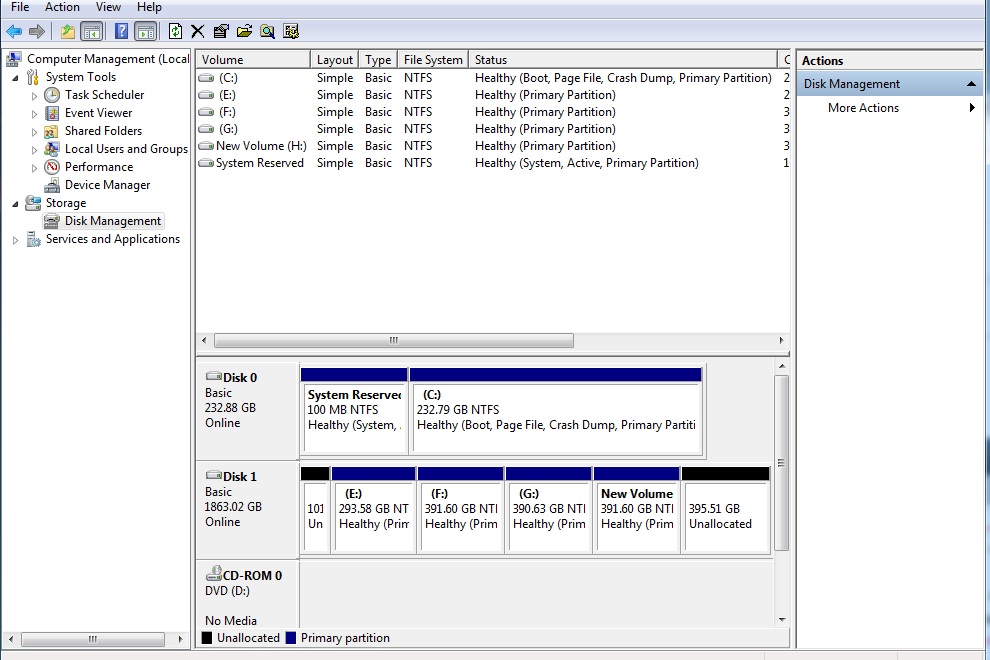Expand Services and Applications node

[x=15, y=240]
